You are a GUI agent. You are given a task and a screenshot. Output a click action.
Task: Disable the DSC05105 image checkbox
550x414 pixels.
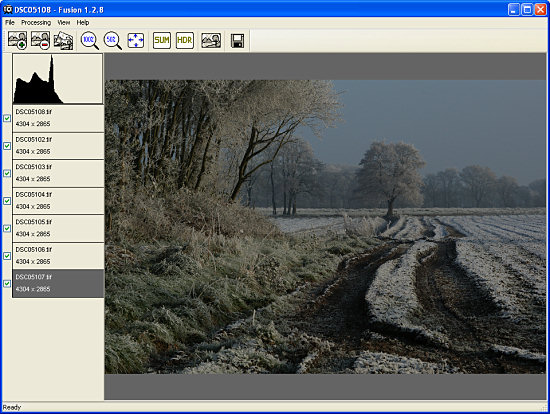(7, 228)
